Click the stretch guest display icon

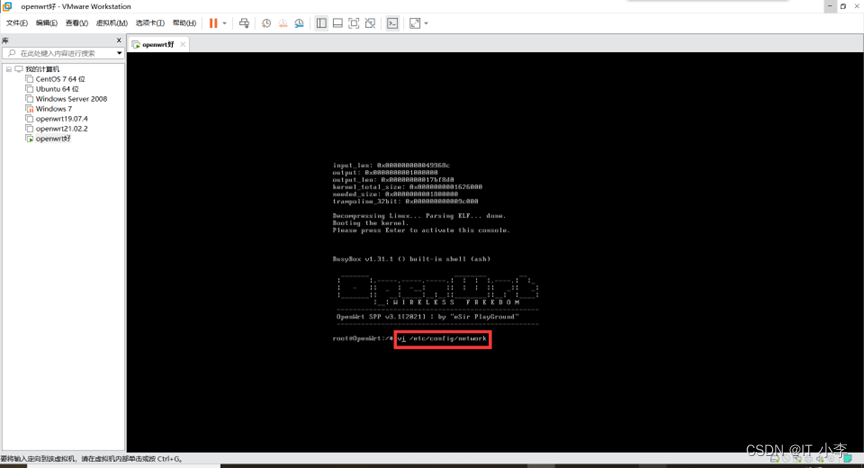coord(415,23)
